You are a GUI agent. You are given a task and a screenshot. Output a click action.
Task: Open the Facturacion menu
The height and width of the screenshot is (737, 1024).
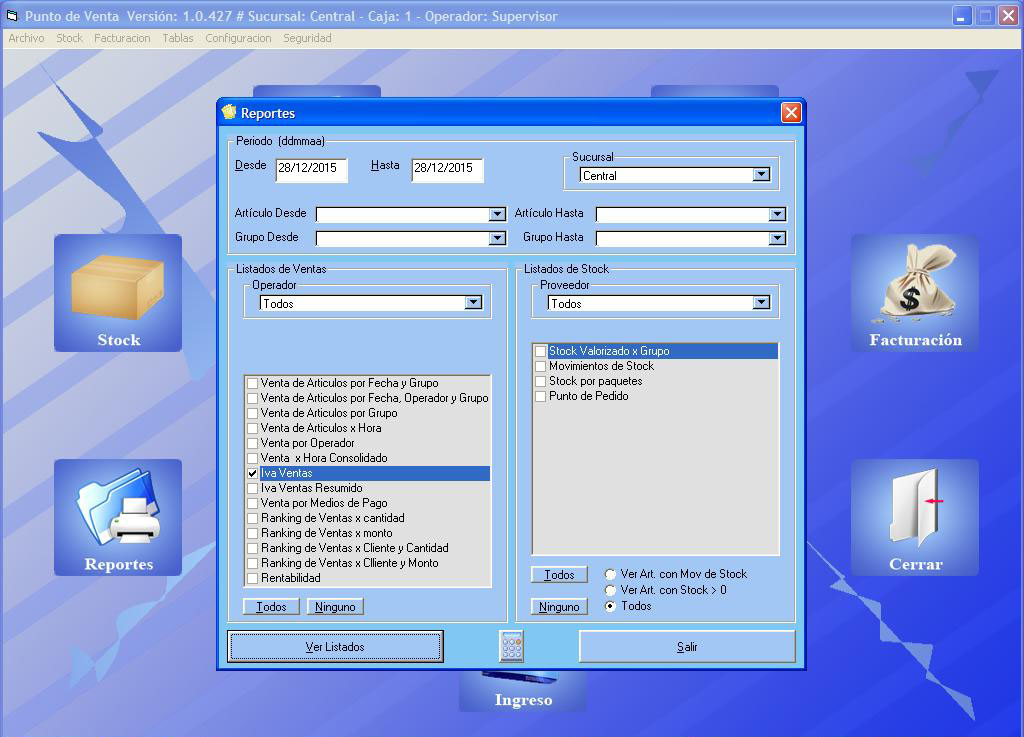click(x=122, y=39)
